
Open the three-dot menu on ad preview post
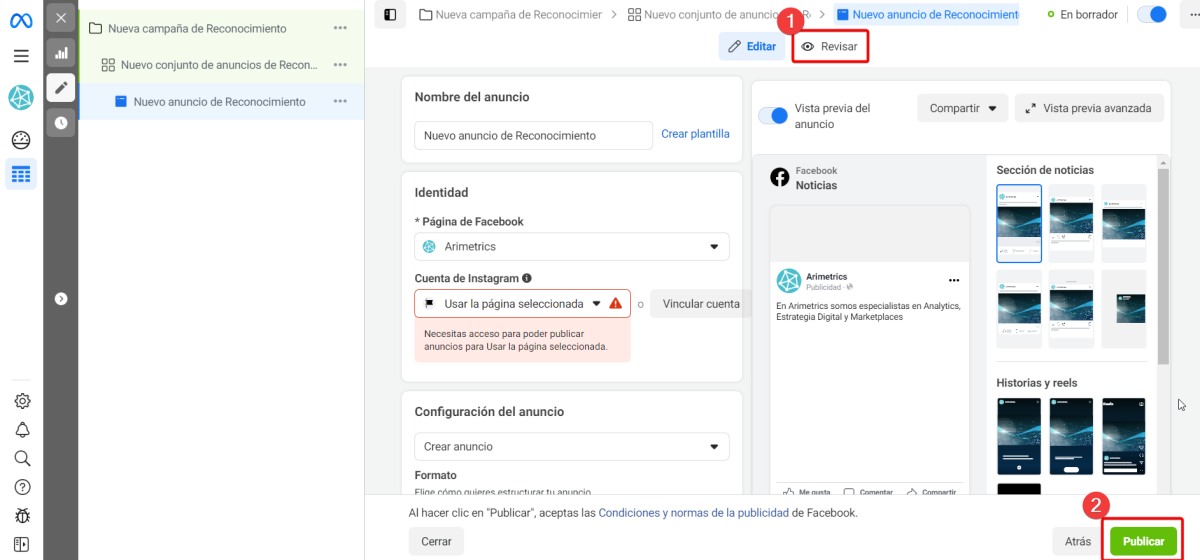point(954,280)
